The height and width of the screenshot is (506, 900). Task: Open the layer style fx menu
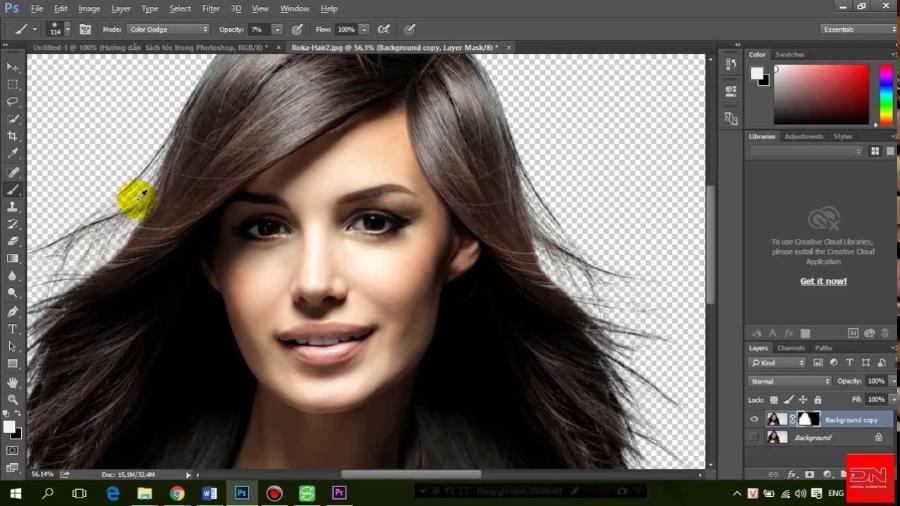tap(791, 474)
